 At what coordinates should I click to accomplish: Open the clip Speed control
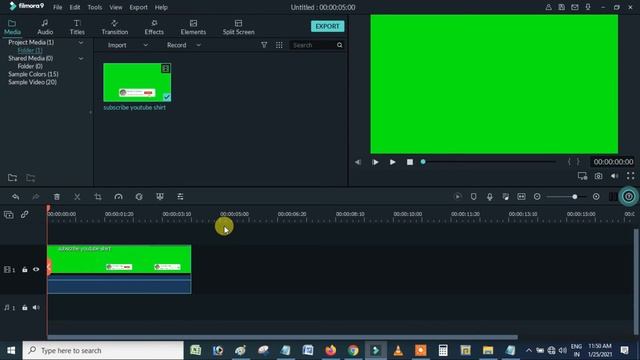[118, 197]
